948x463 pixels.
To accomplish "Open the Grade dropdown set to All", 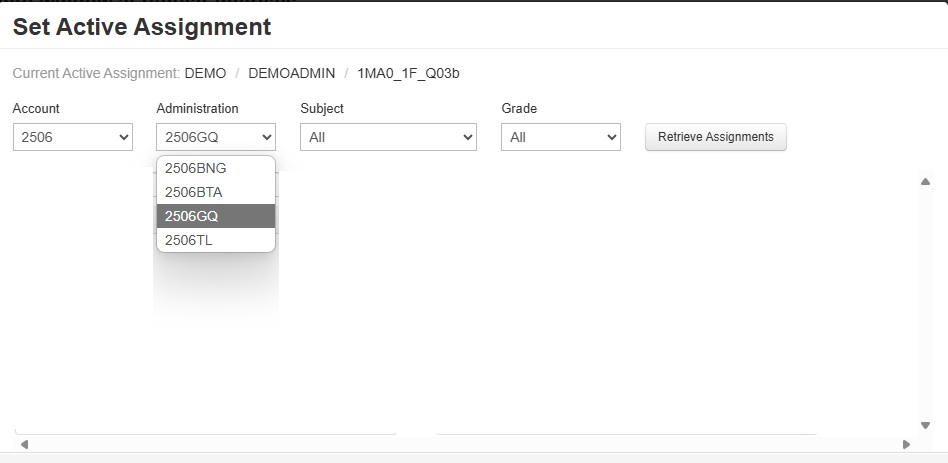I will click(x=560, y=137).
